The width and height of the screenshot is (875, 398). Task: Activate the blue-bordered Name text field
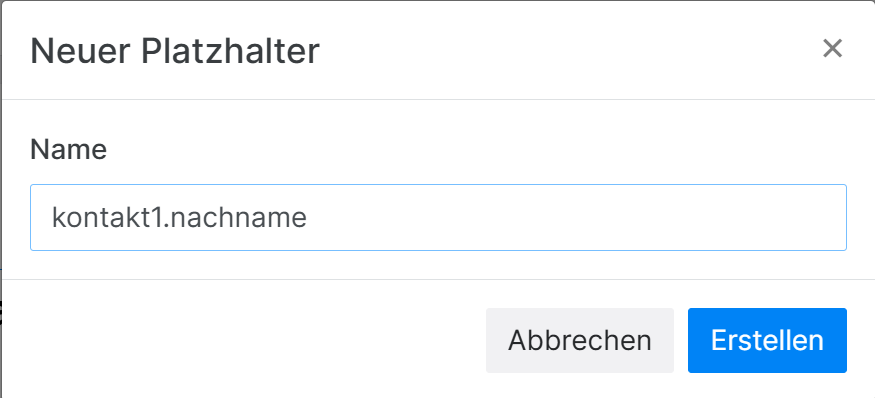438,218
